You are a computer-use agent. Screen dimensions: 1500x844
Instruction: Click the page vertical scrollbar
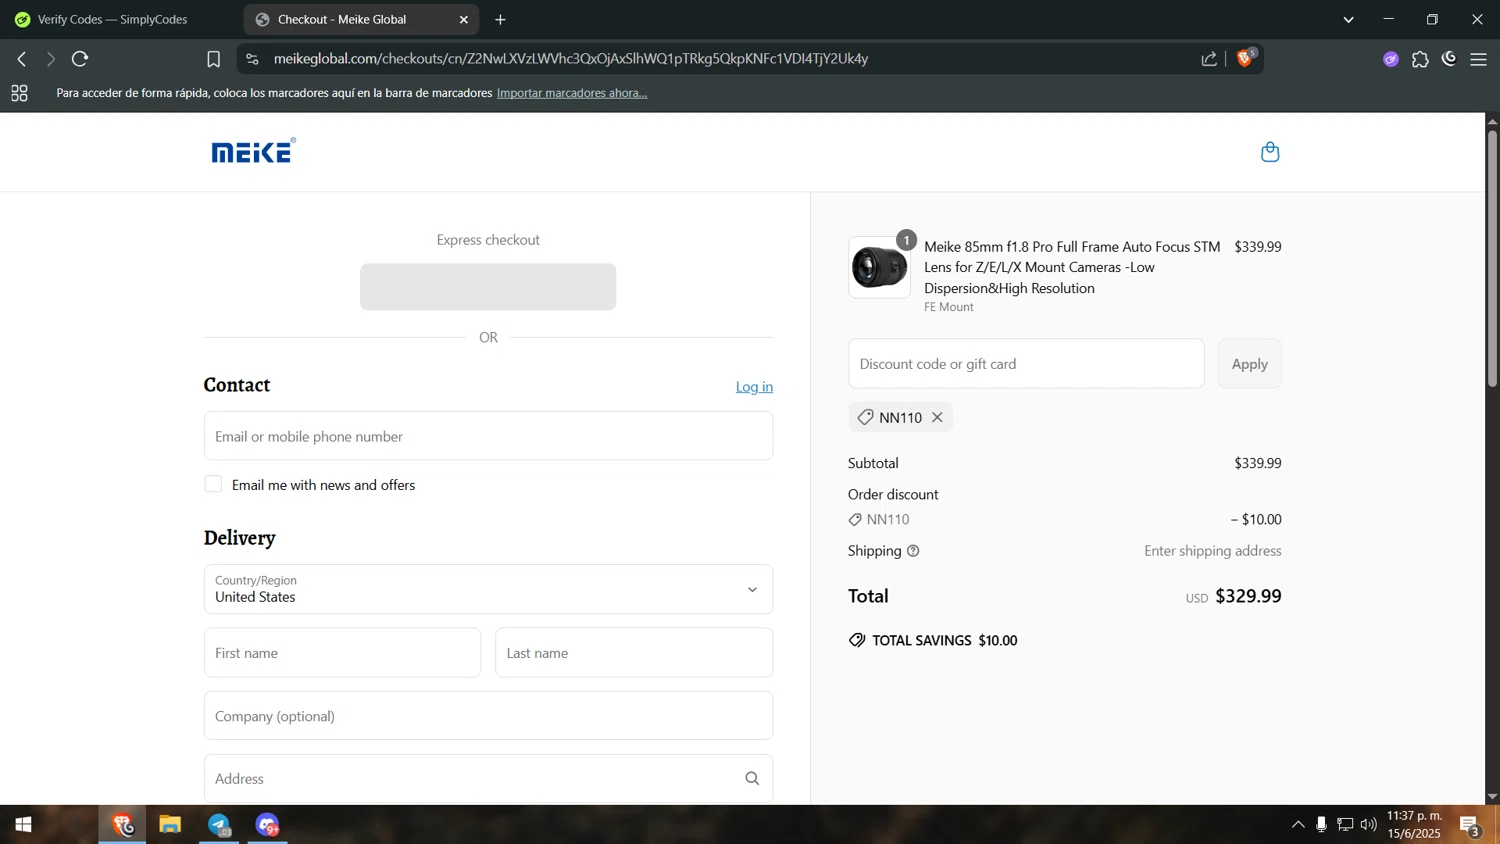[x=1492, y=258]
